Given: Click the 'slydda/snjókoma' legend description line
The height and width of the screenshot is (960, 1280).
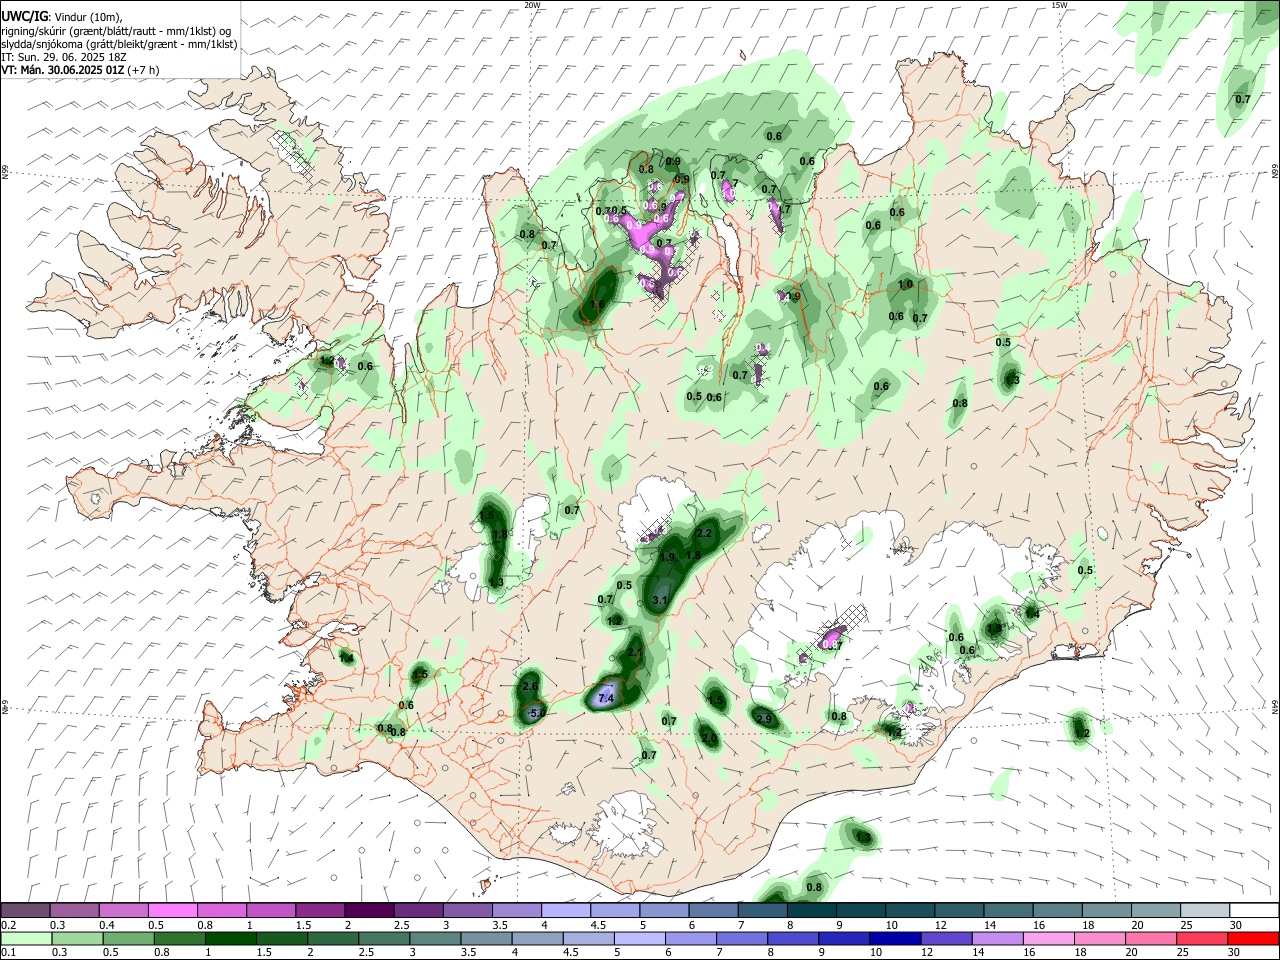Looking at the screenshot, I should coord(119,44).
